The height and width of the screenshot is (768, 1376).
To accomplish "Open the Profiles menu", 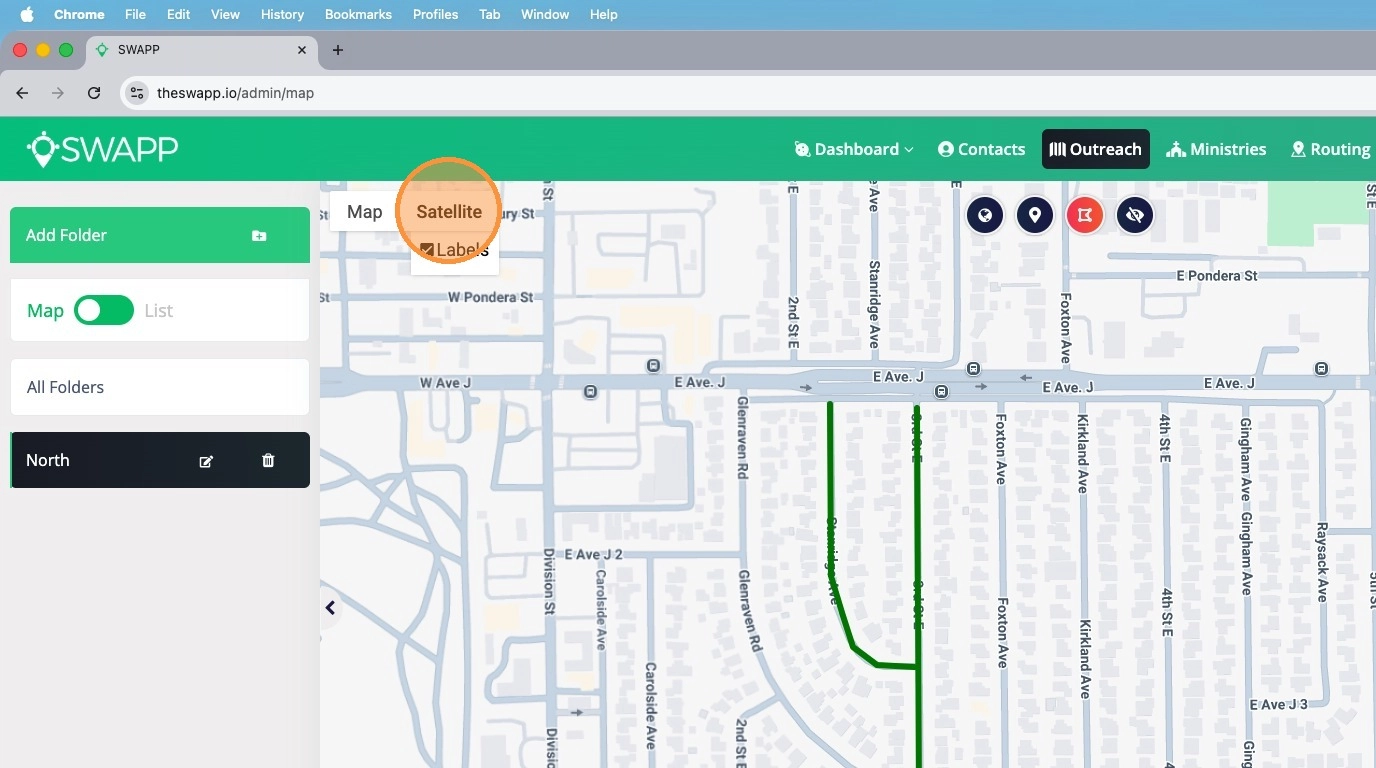I will tap(435, 14).
